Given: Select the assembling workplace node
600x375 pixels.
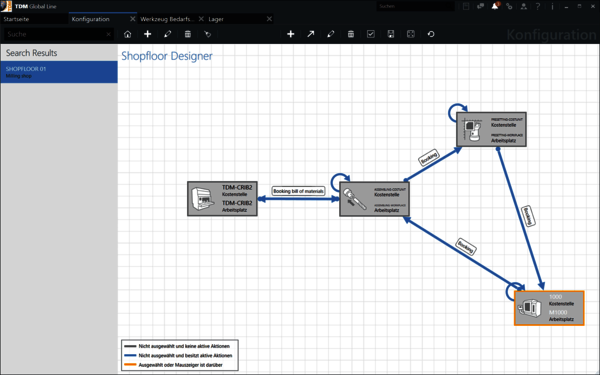Looking at the screenshot, I should coord(374,199).
